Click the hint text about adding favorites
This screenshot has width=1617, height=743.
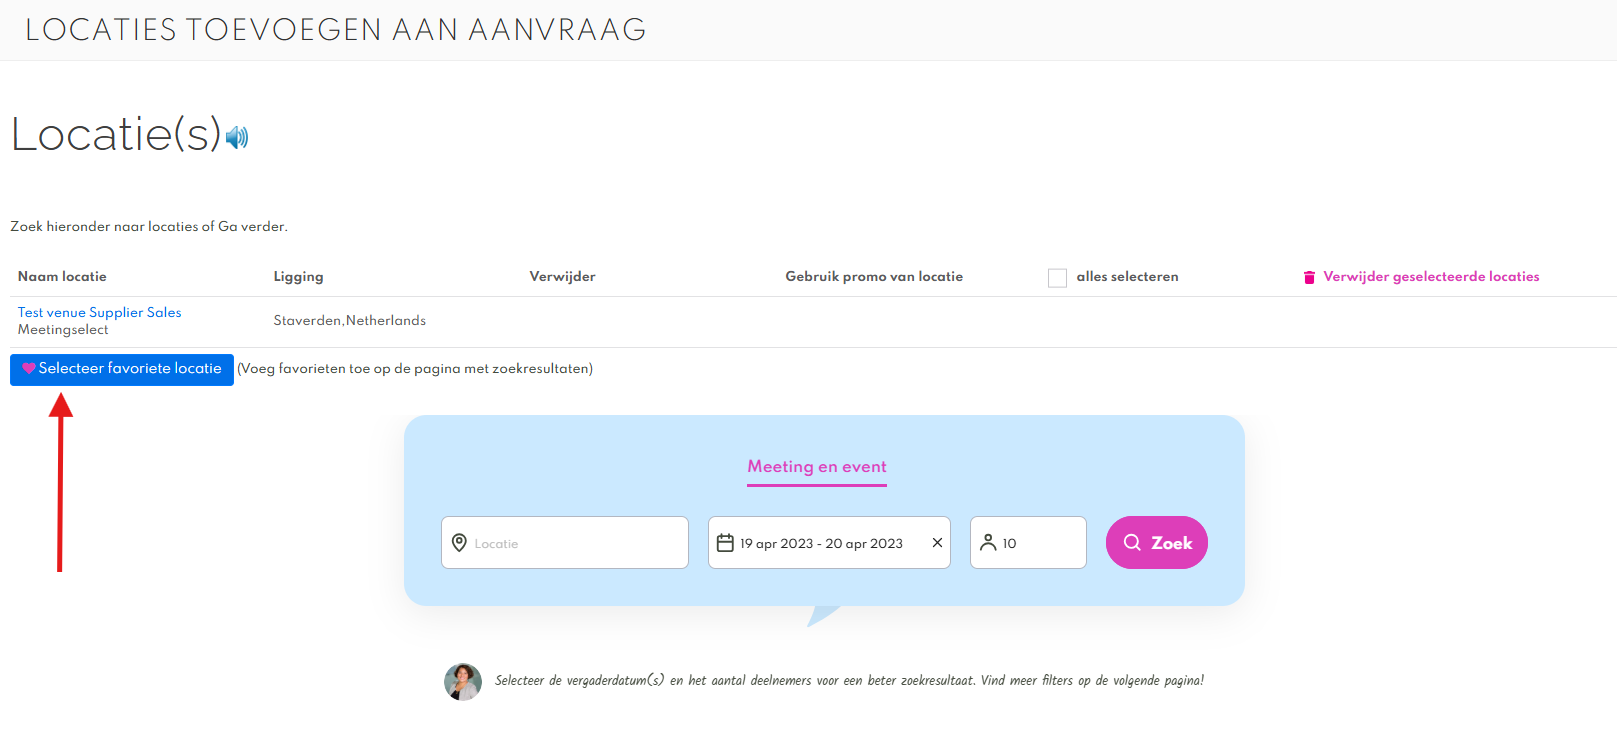[x=415, y=369]
